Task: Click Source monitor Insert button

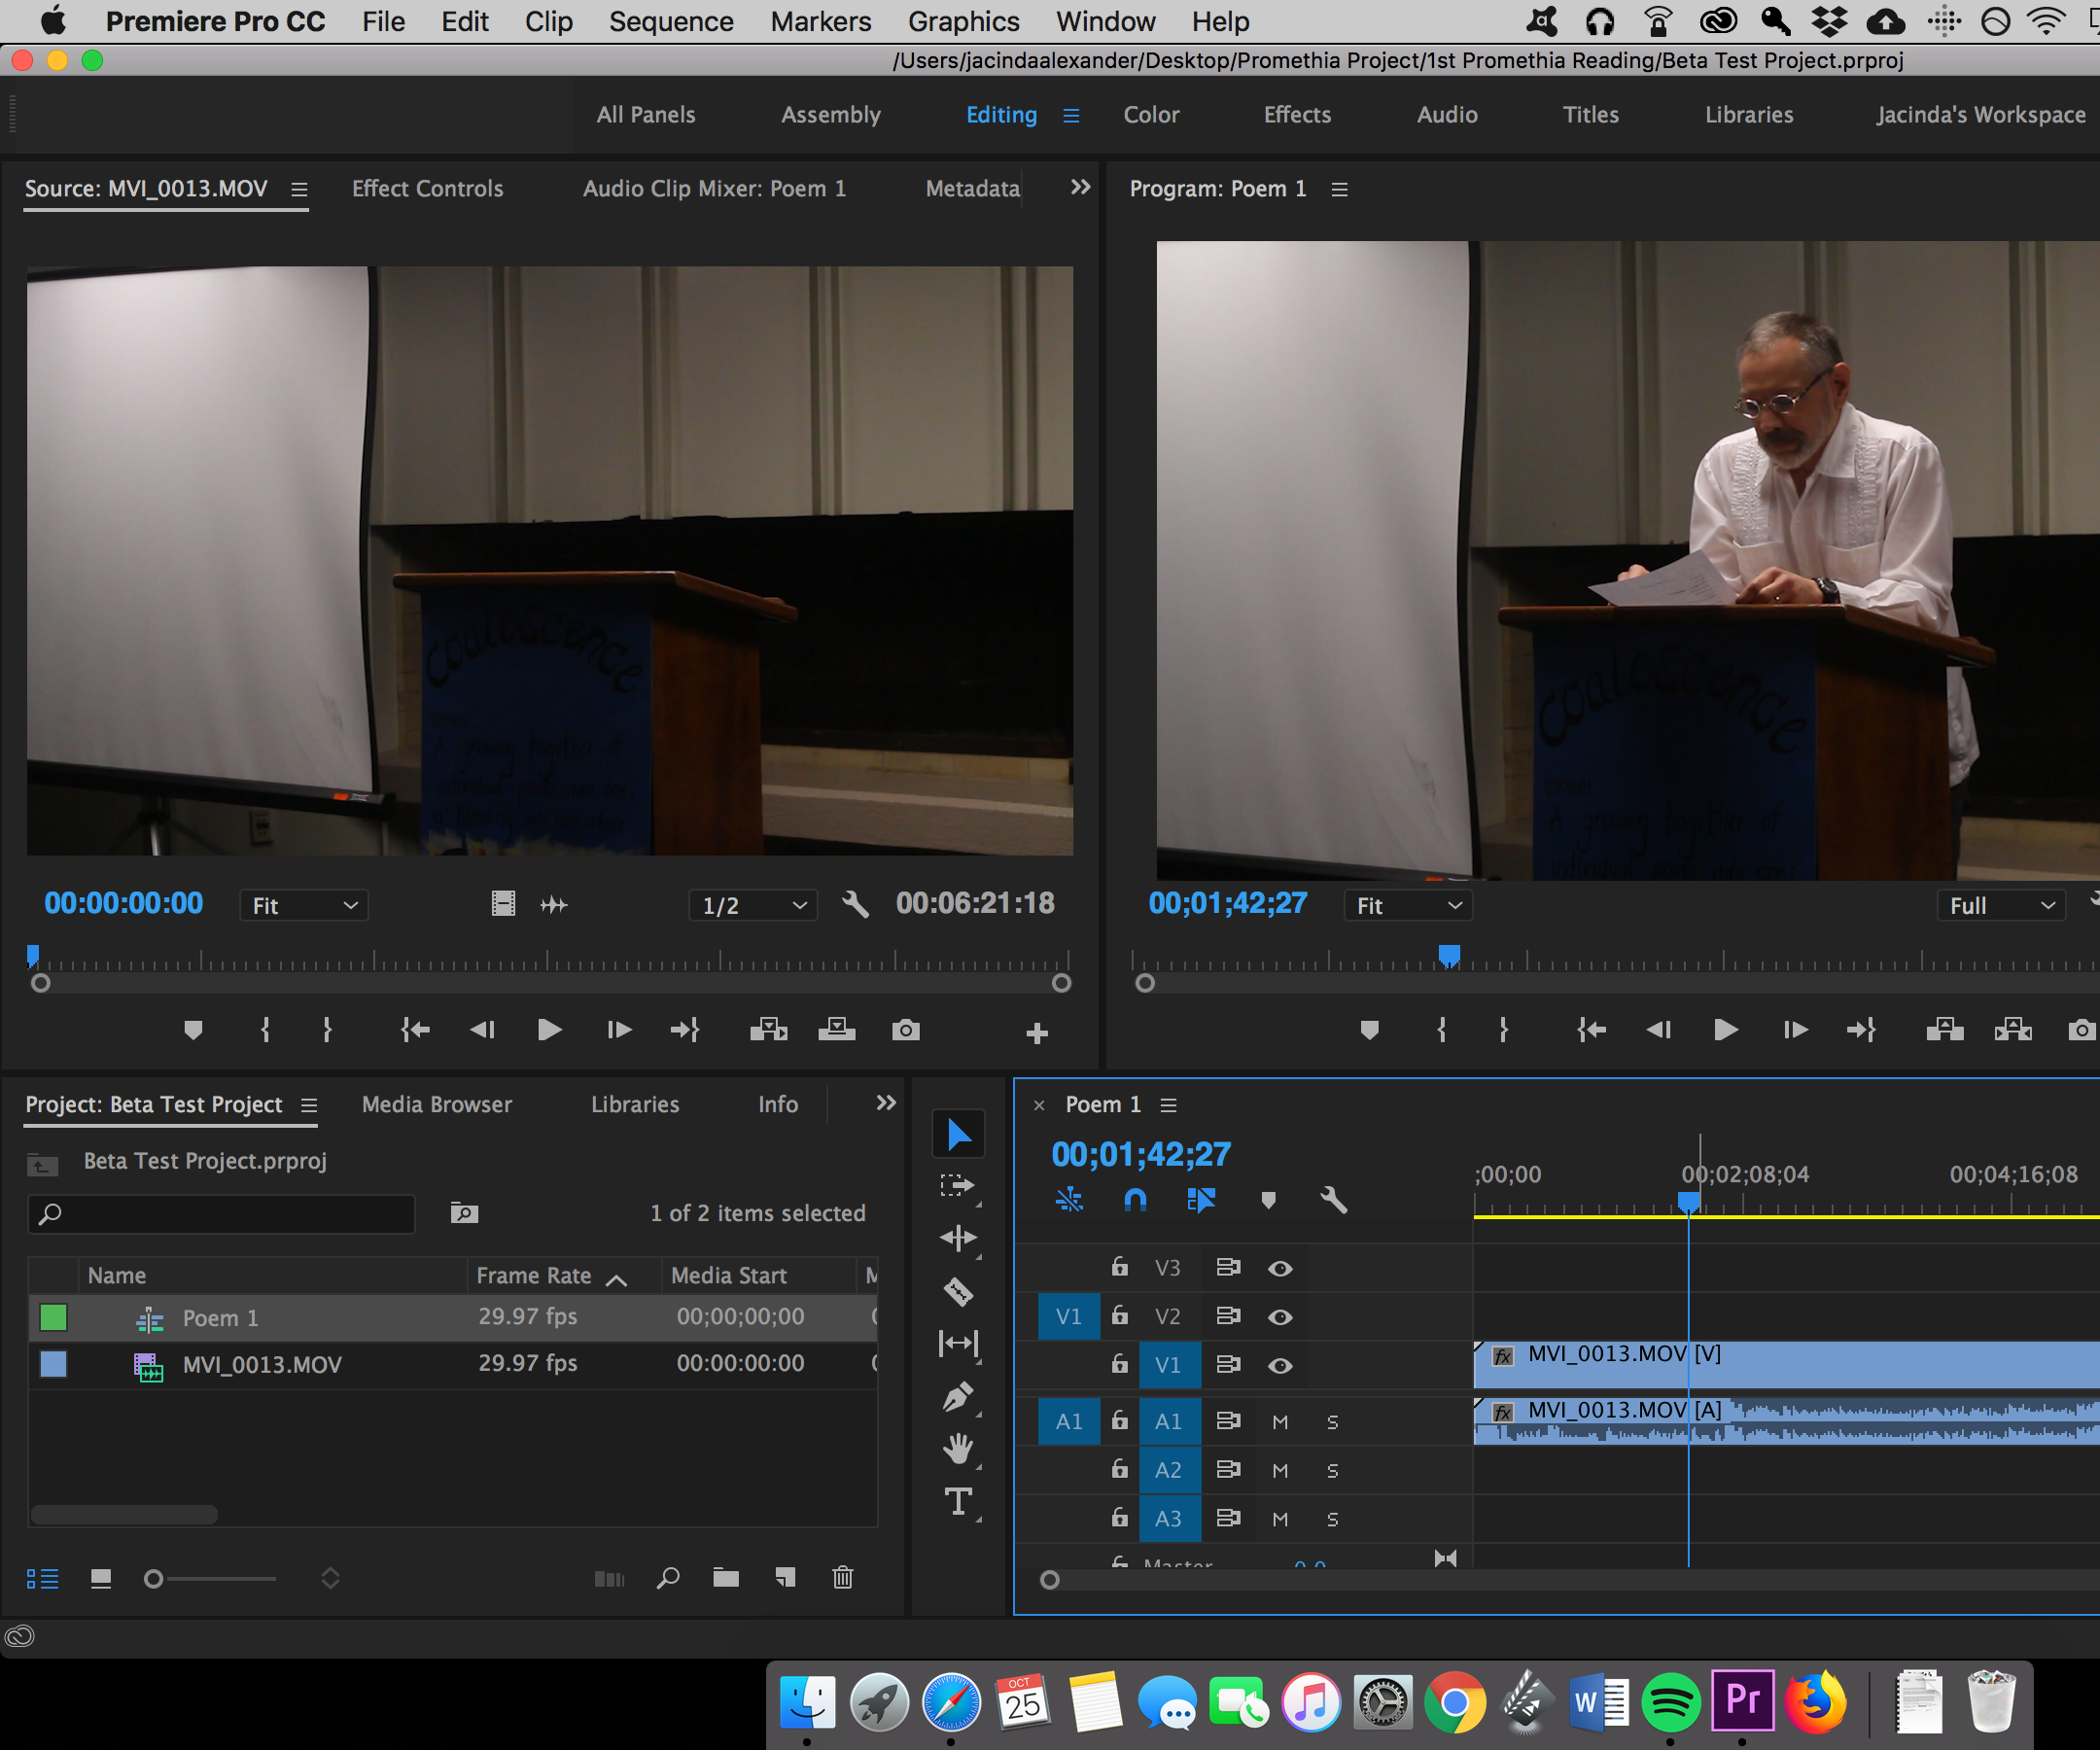Action: [769, 1030]
